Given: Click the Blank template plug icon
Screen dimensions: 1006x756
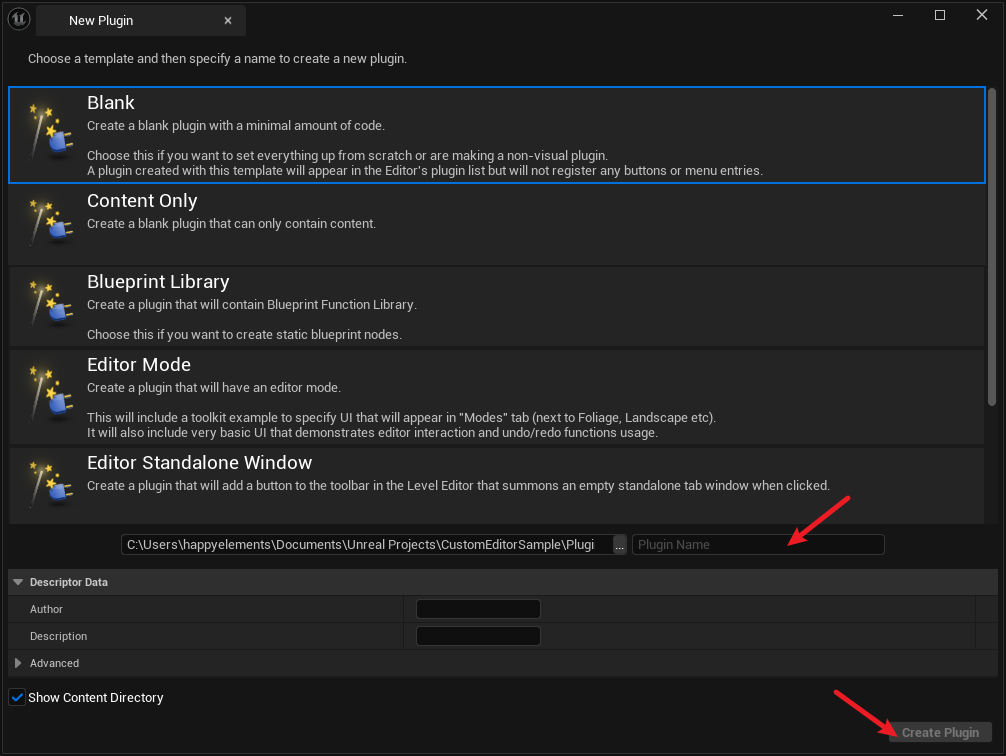Looking at the screenshot, I should point(48,134).
